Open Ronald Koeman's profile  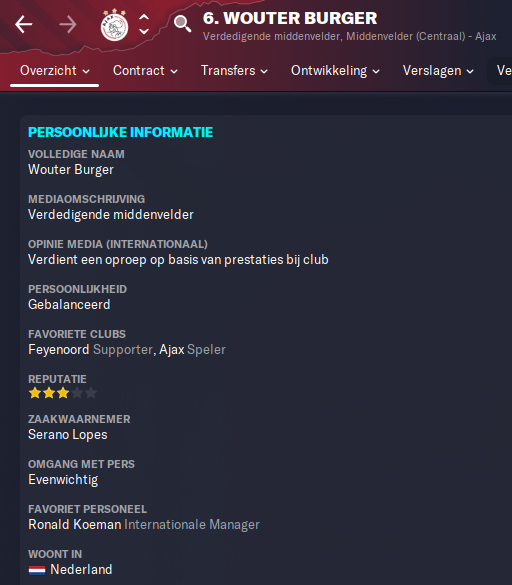tap(75, 525)
